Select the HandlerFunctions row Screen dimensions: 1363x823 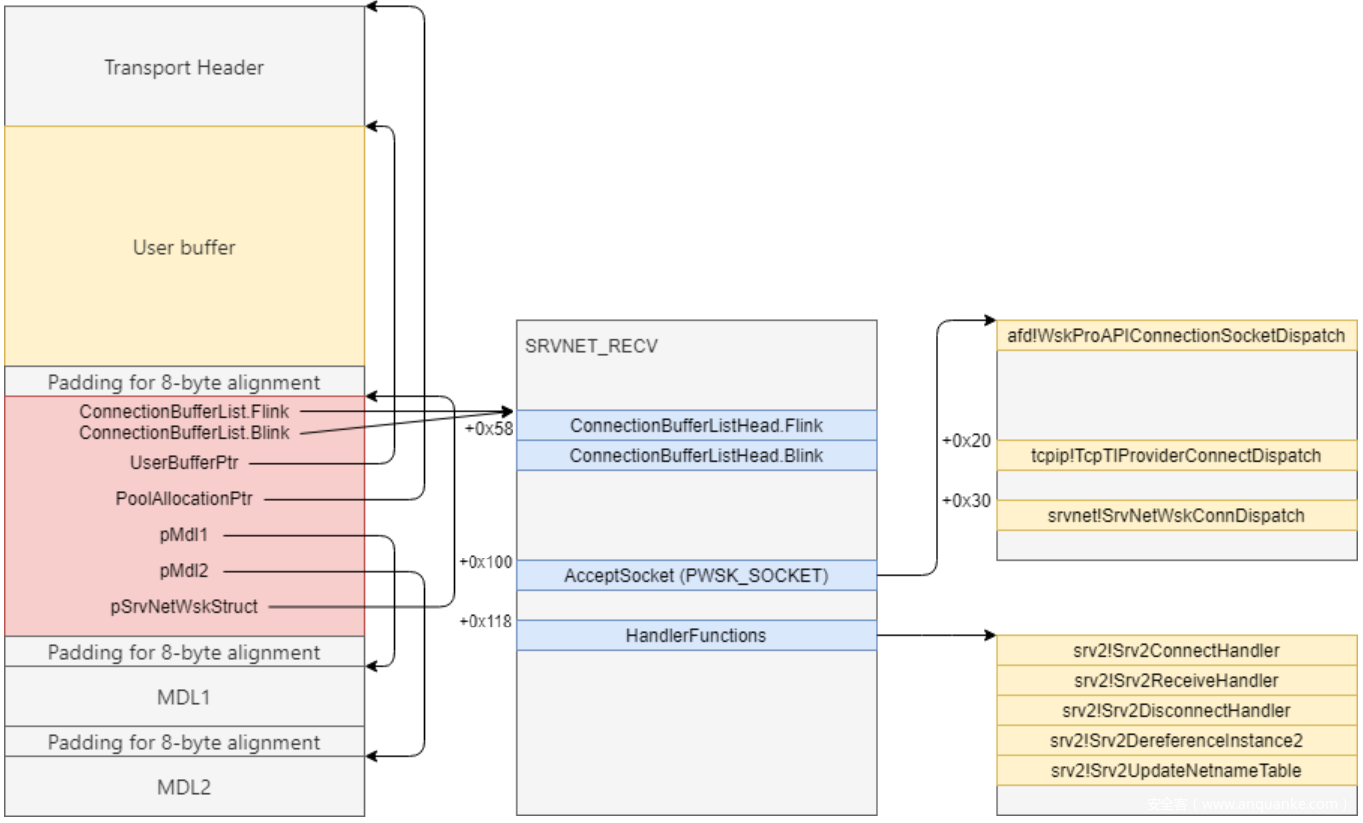(x=696, y=635)
